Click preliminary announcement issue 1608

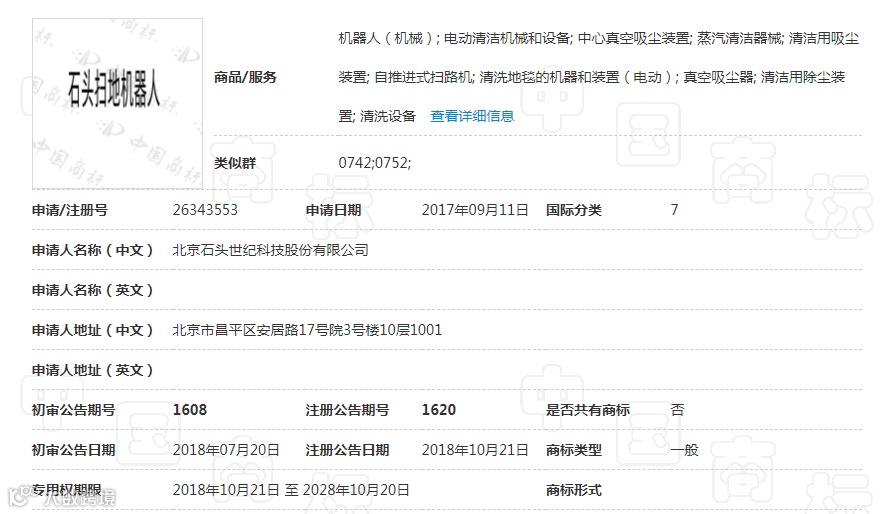pos(190,410)
